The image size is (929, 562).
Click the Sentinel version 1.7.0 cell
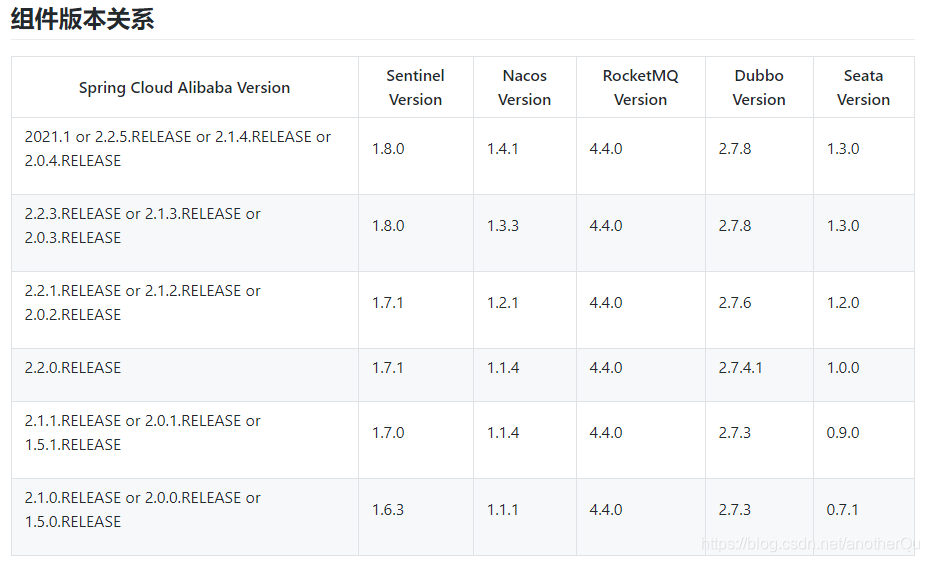pos(415,440)
